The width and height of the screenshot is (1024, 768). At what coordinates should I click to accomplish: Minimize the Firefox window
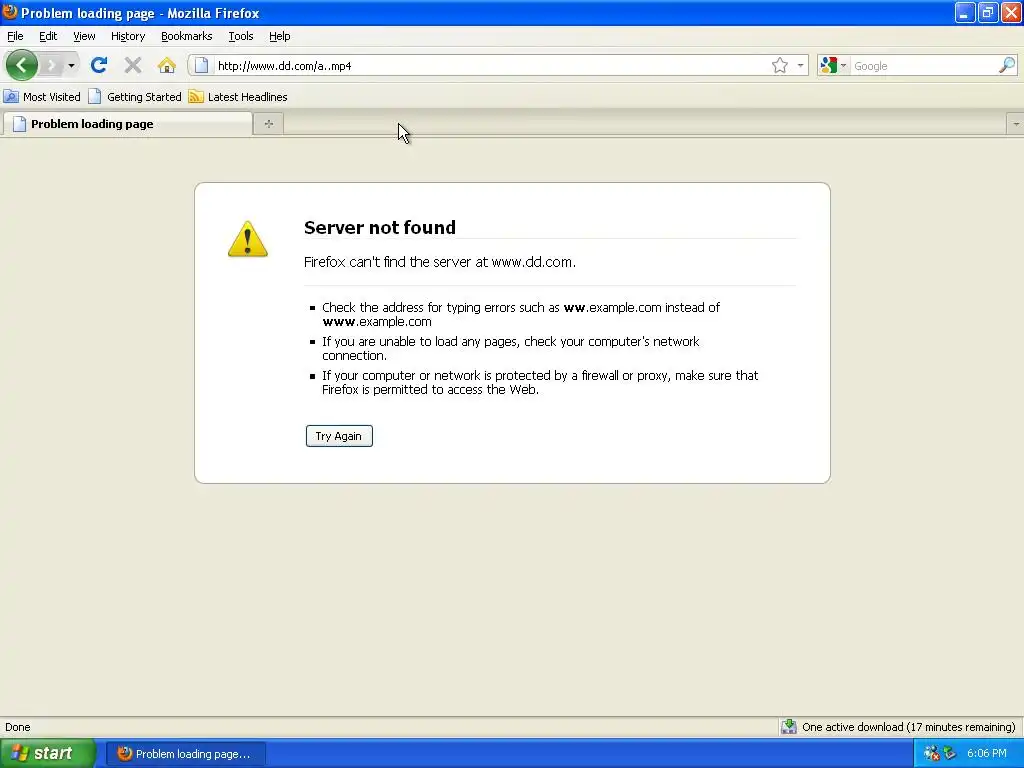pos(965,12)
